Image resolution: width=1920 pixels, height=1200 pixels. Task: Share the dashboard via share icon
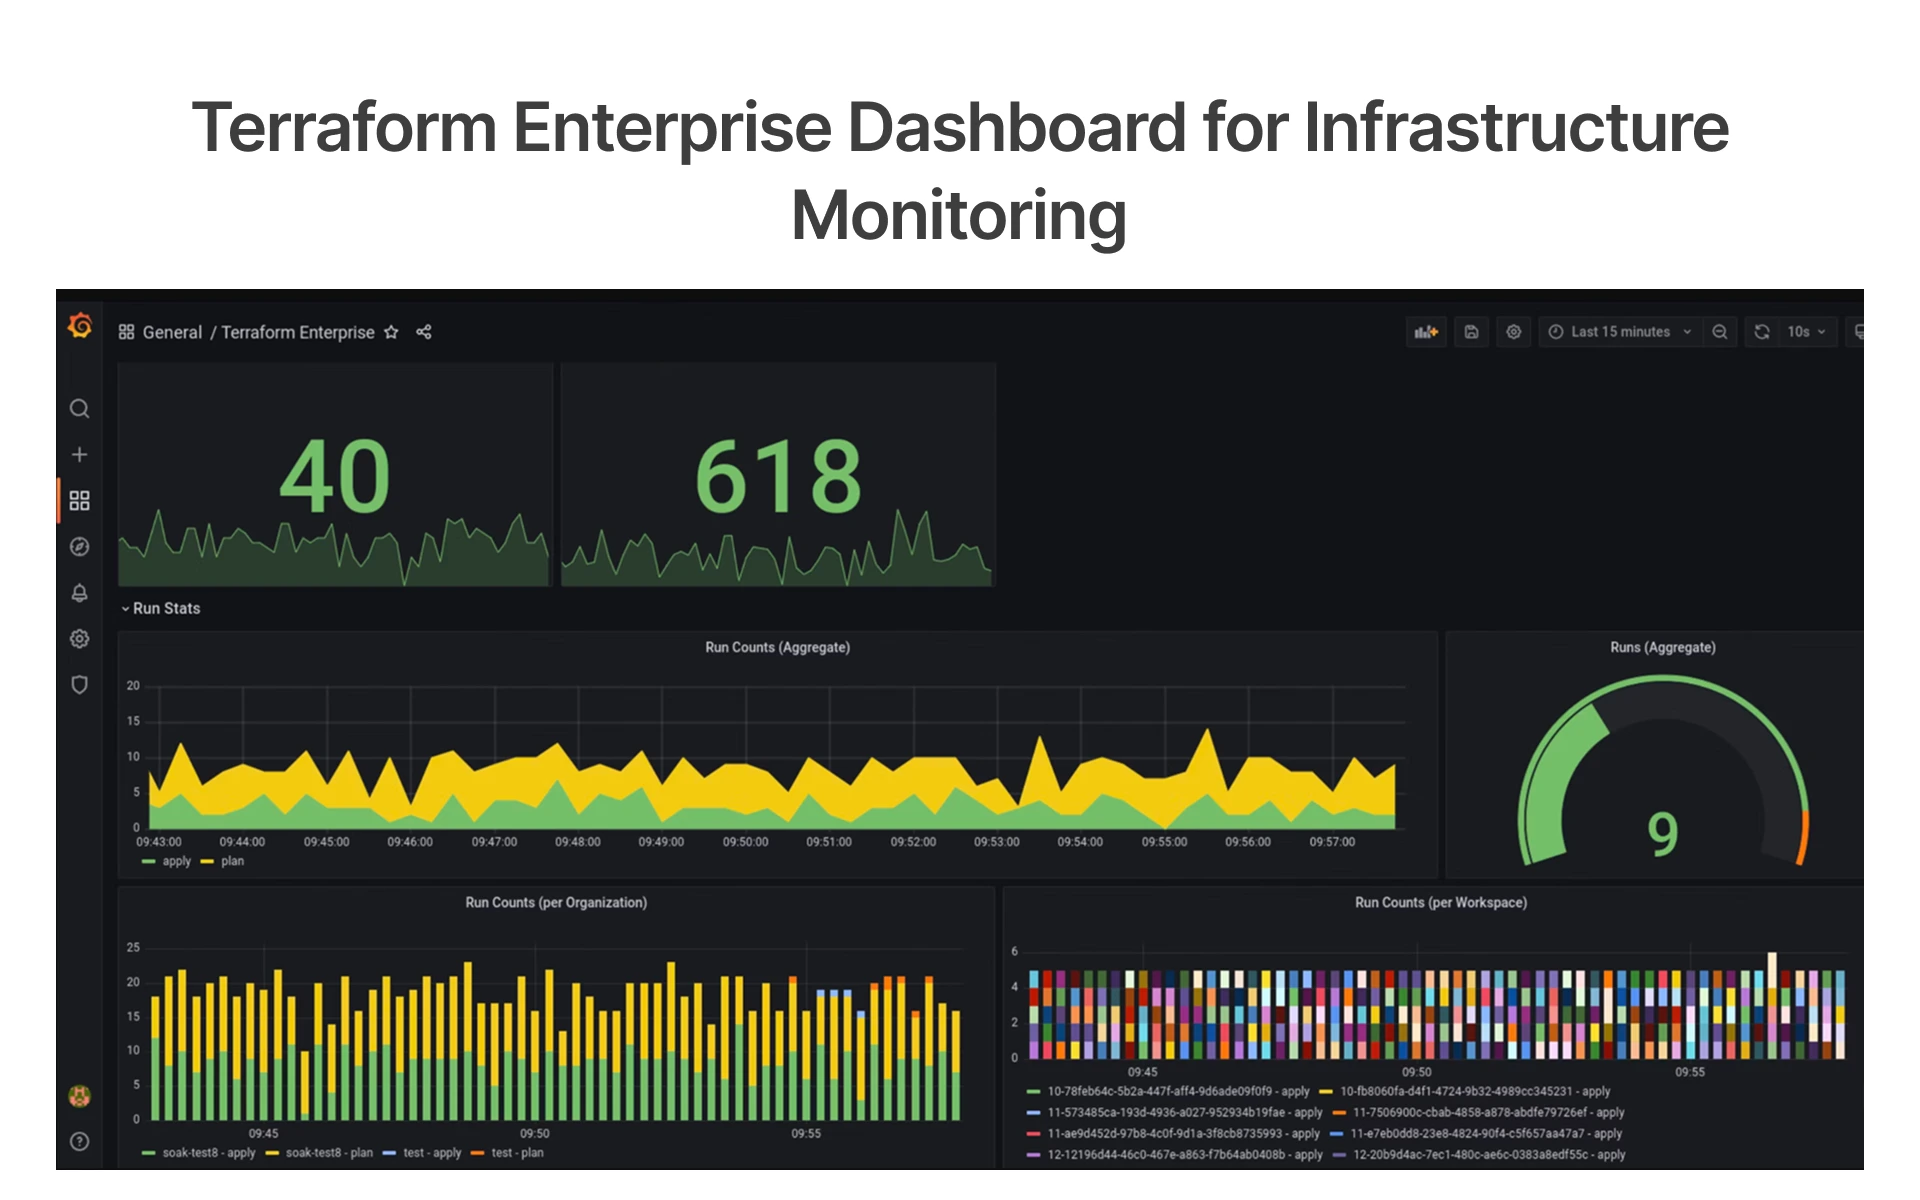coord(424,332)
